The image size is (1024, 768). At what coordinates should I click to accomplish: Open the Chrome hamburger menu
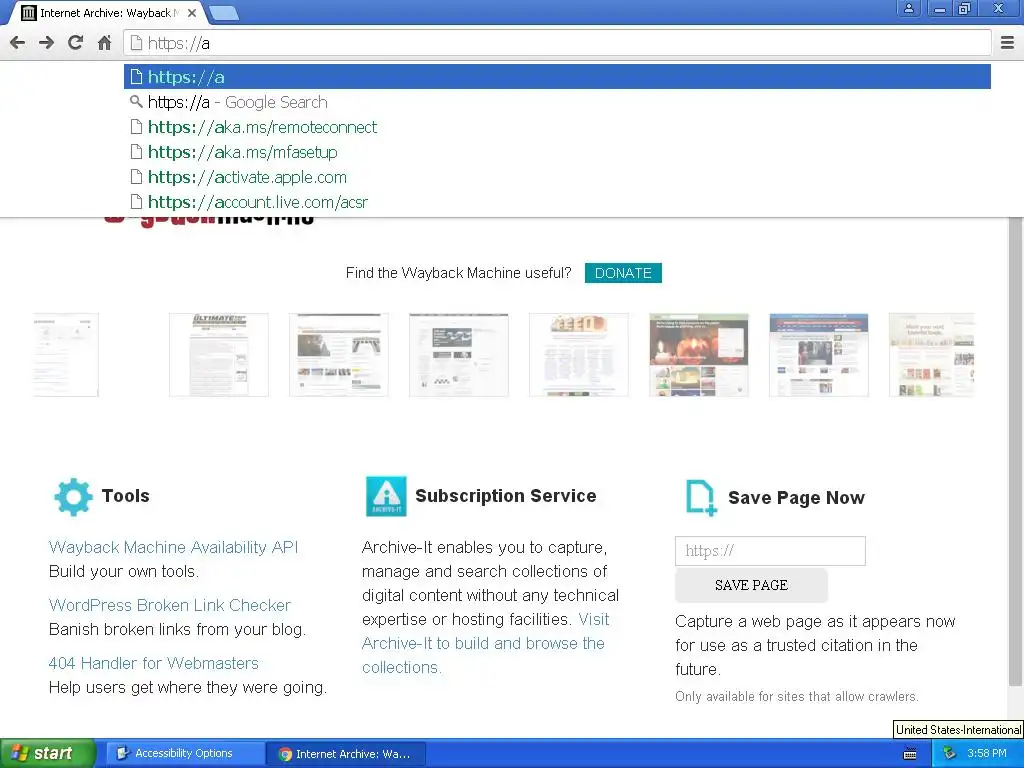(1008, 43)
